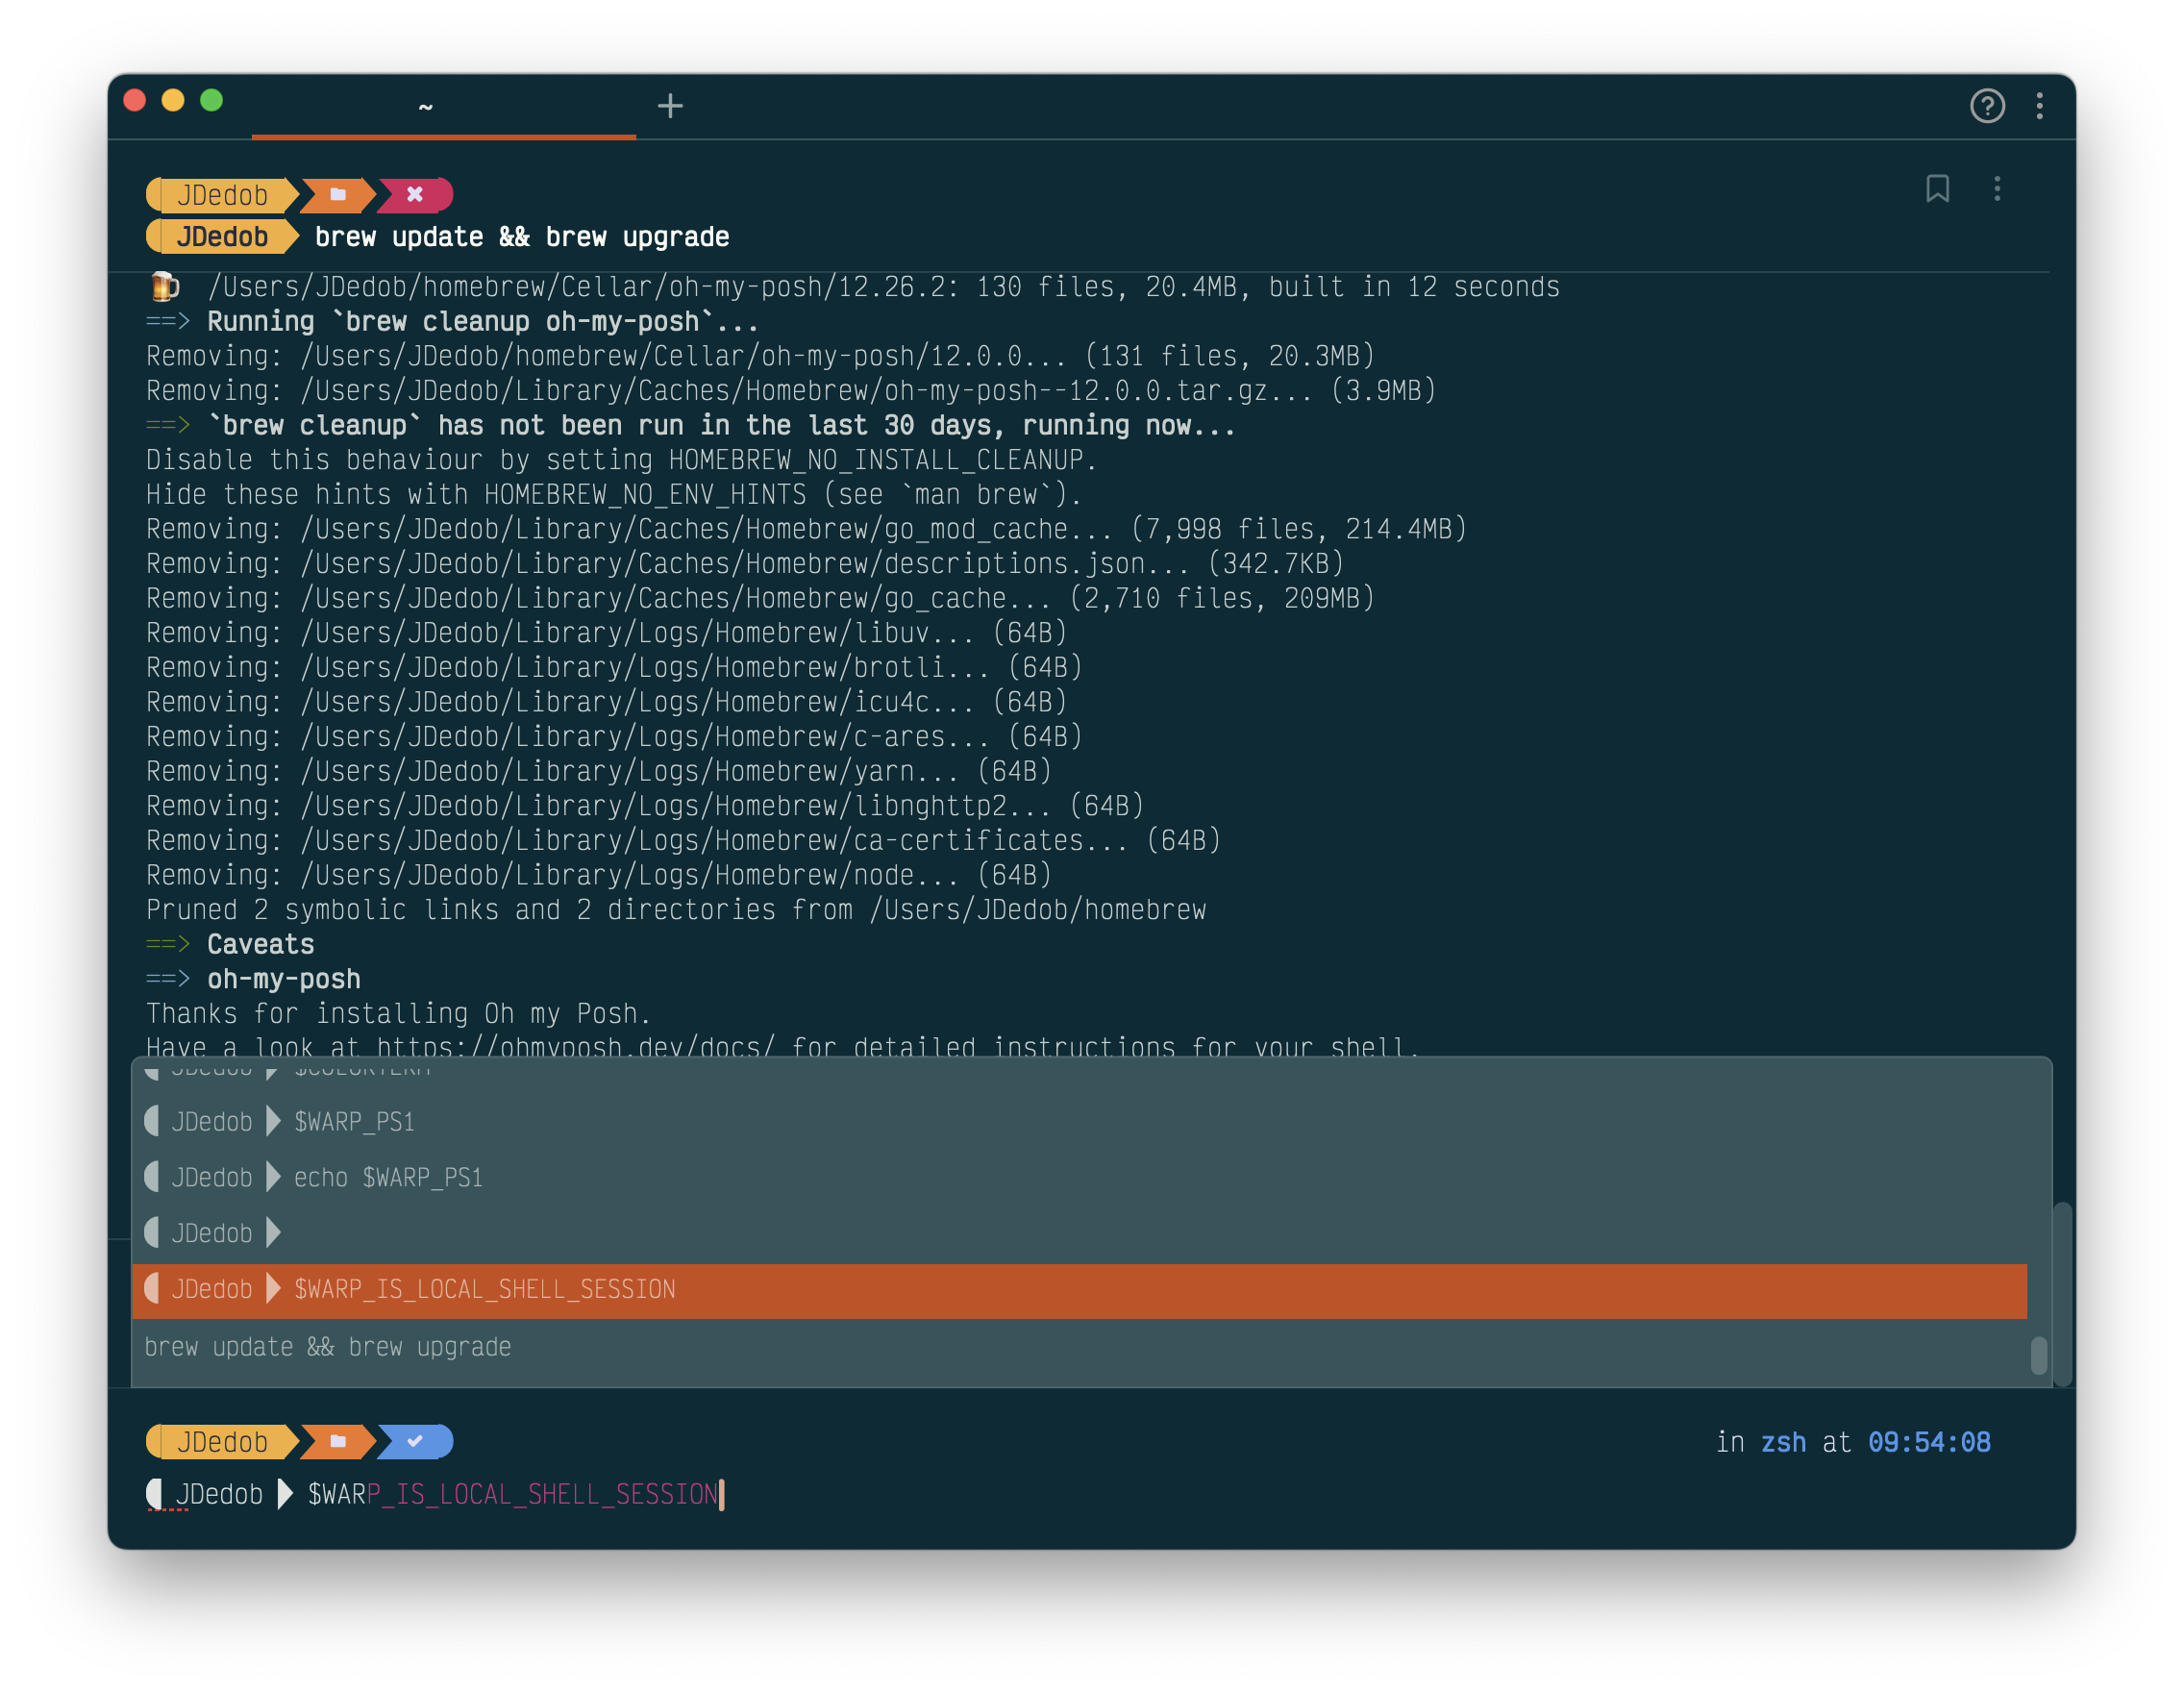
Task: Bookmark the brew update command block
Action: pyautogui.click(x=1937, y=188)
